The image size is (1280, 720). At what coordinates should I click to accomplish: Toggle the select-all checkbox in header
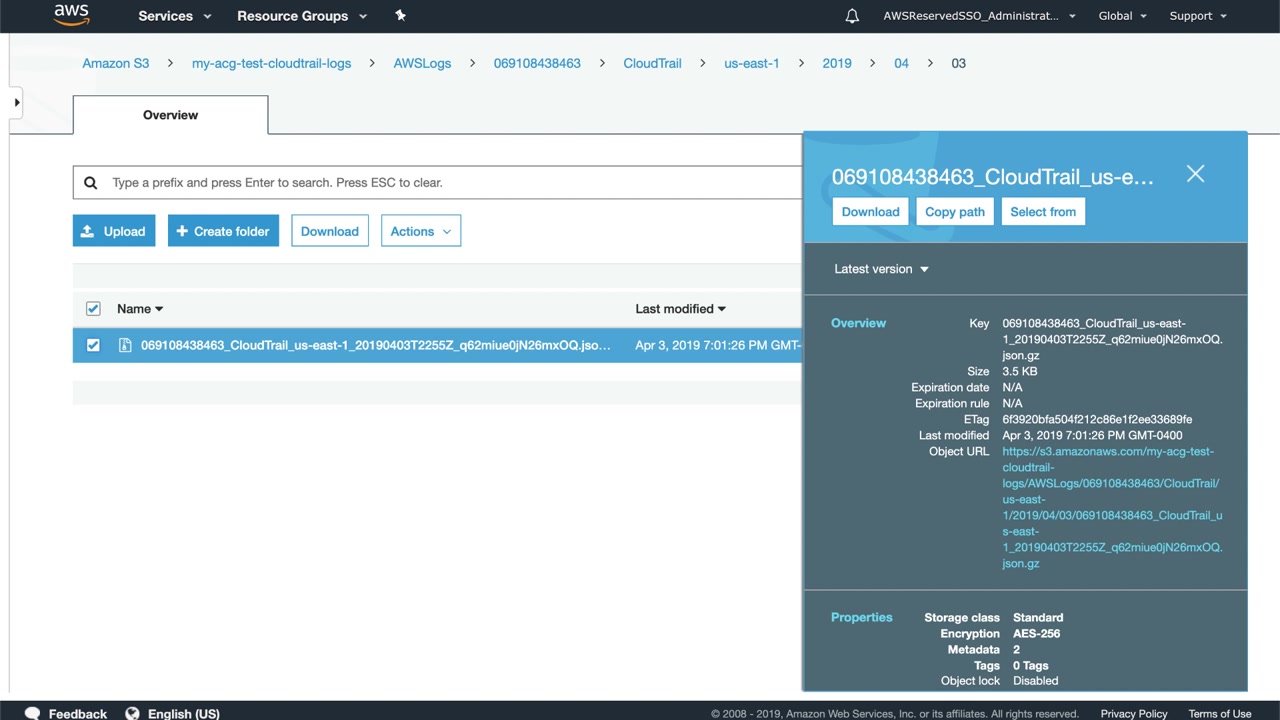coord(93,309)
